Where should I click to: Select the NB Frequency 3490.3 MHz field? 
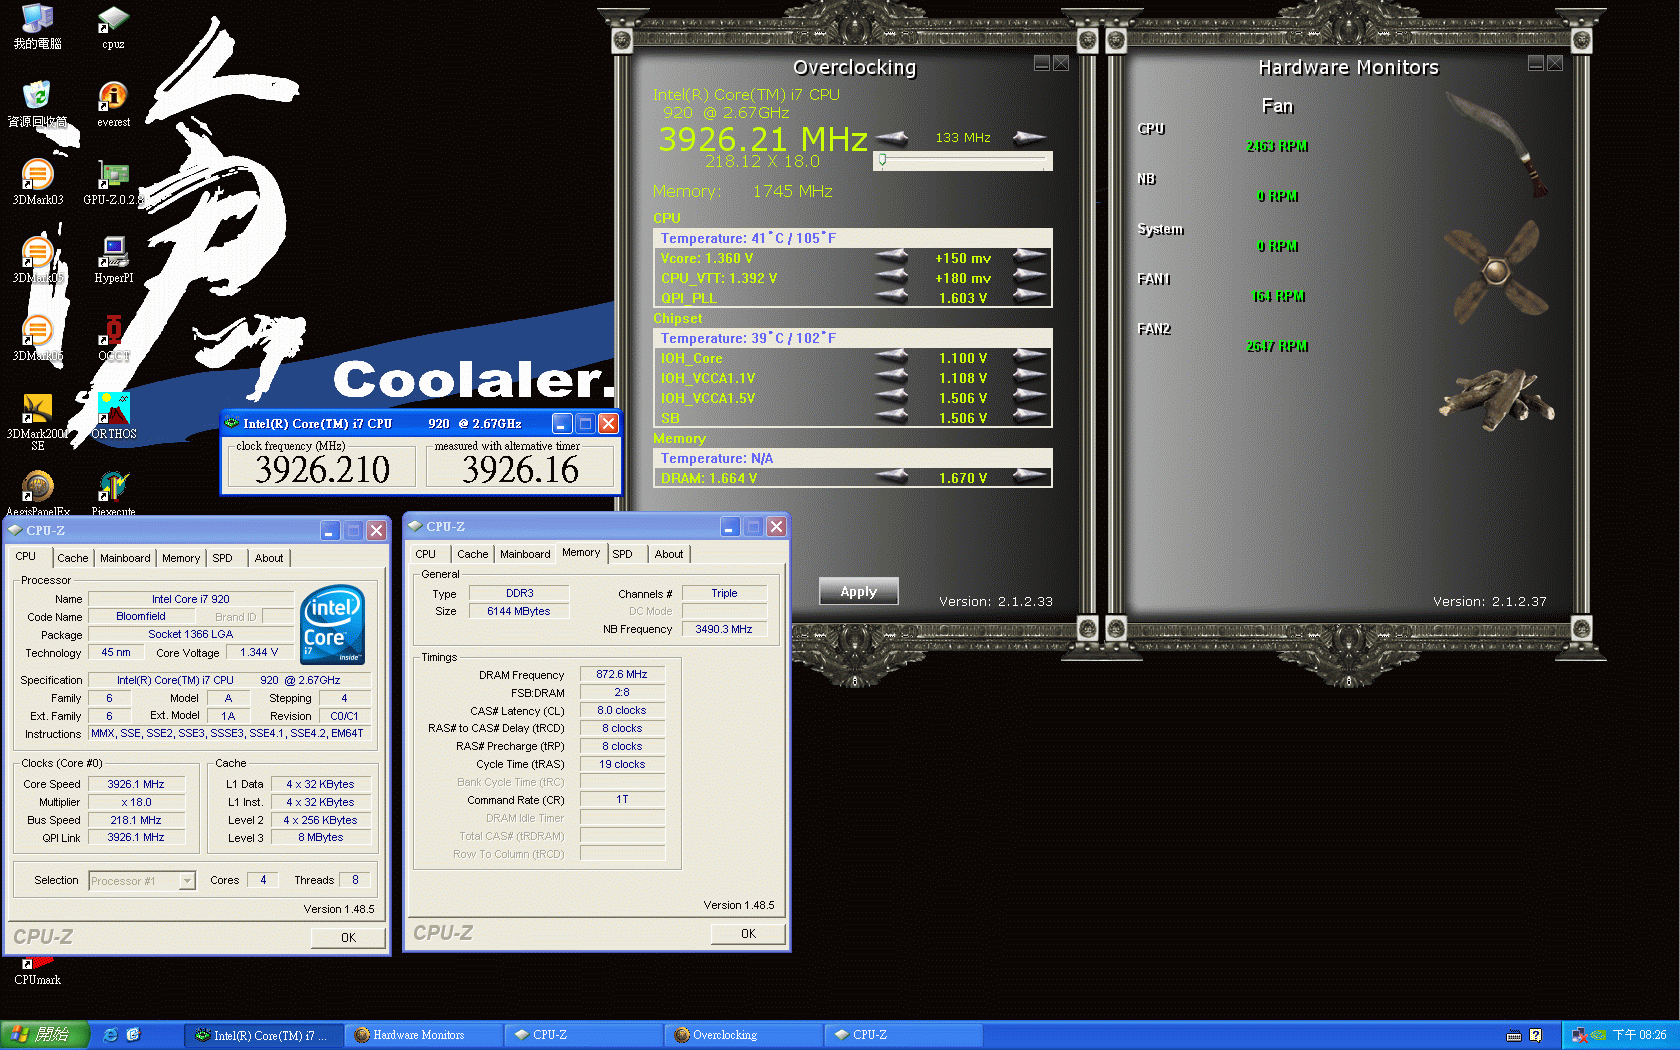(x=724, y=629)
